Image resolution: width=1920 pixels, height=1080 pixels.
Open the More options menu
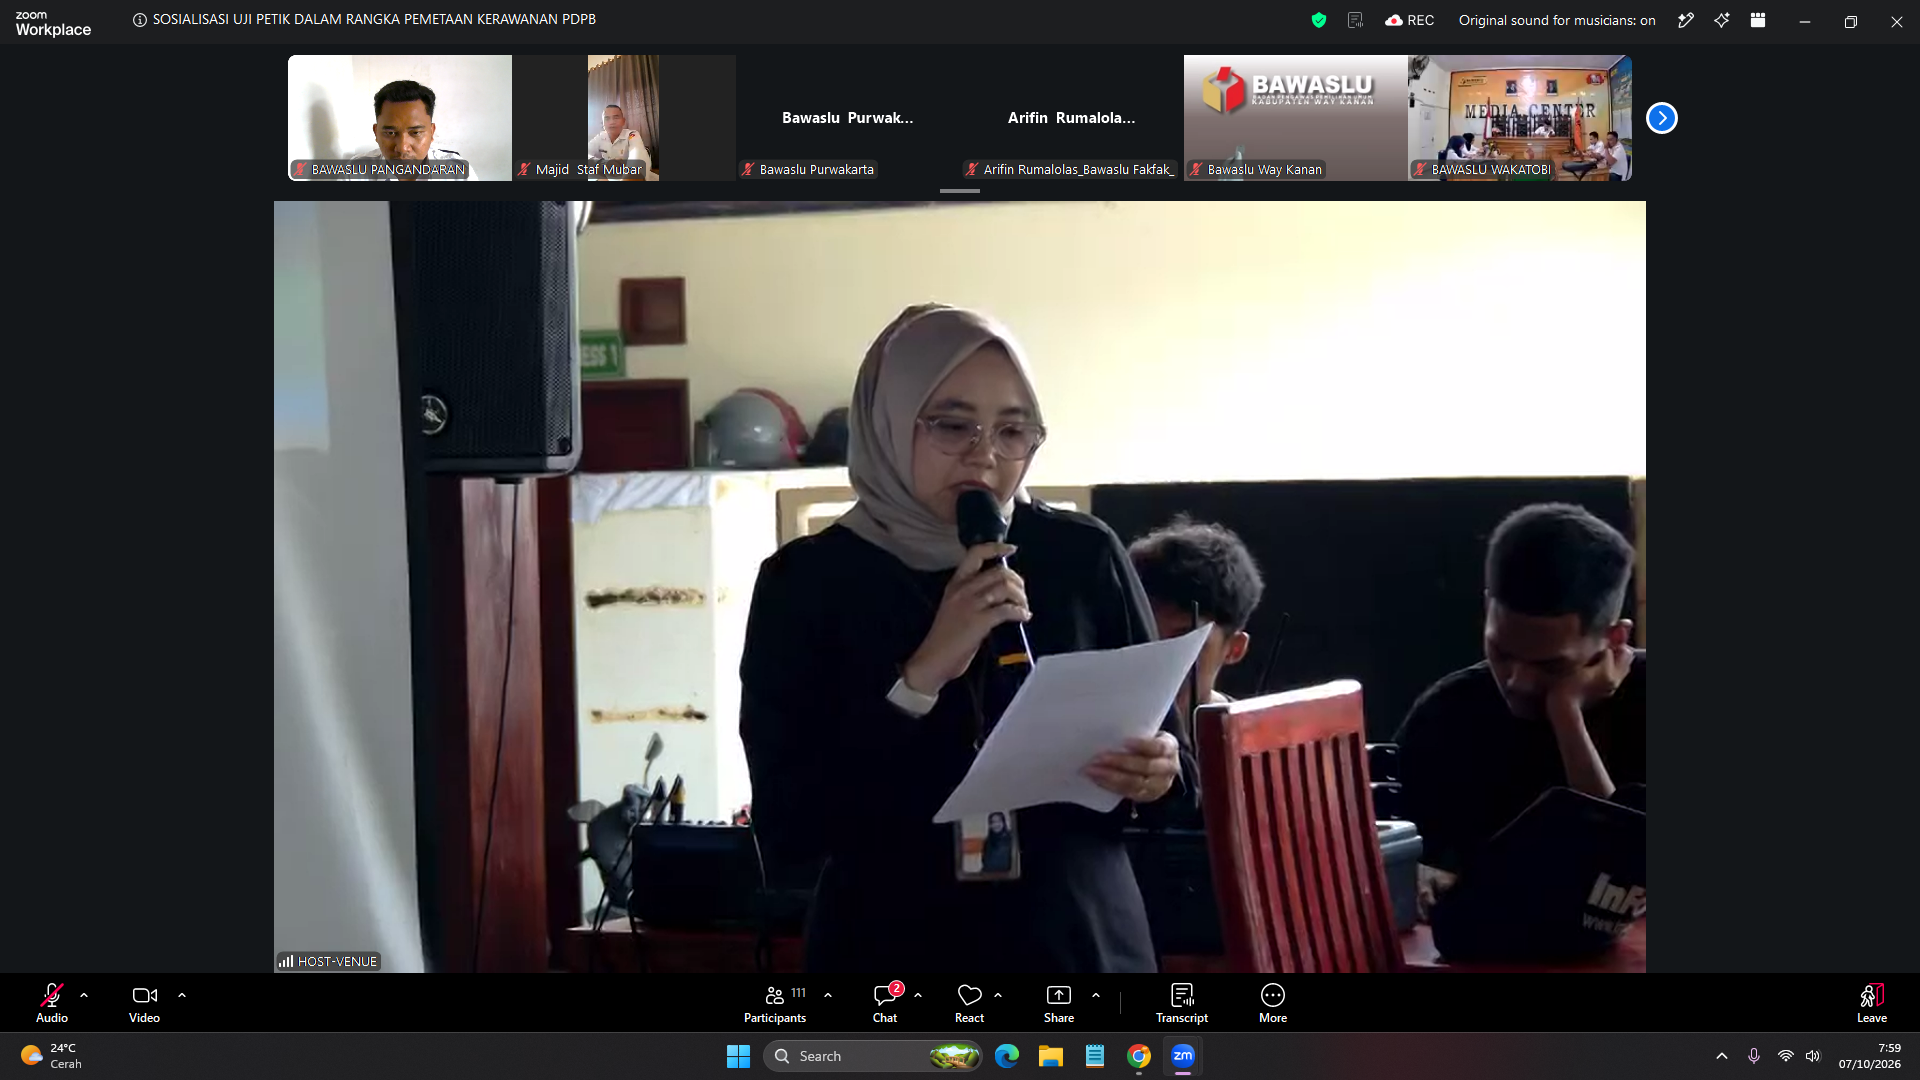point(1273,1003)
